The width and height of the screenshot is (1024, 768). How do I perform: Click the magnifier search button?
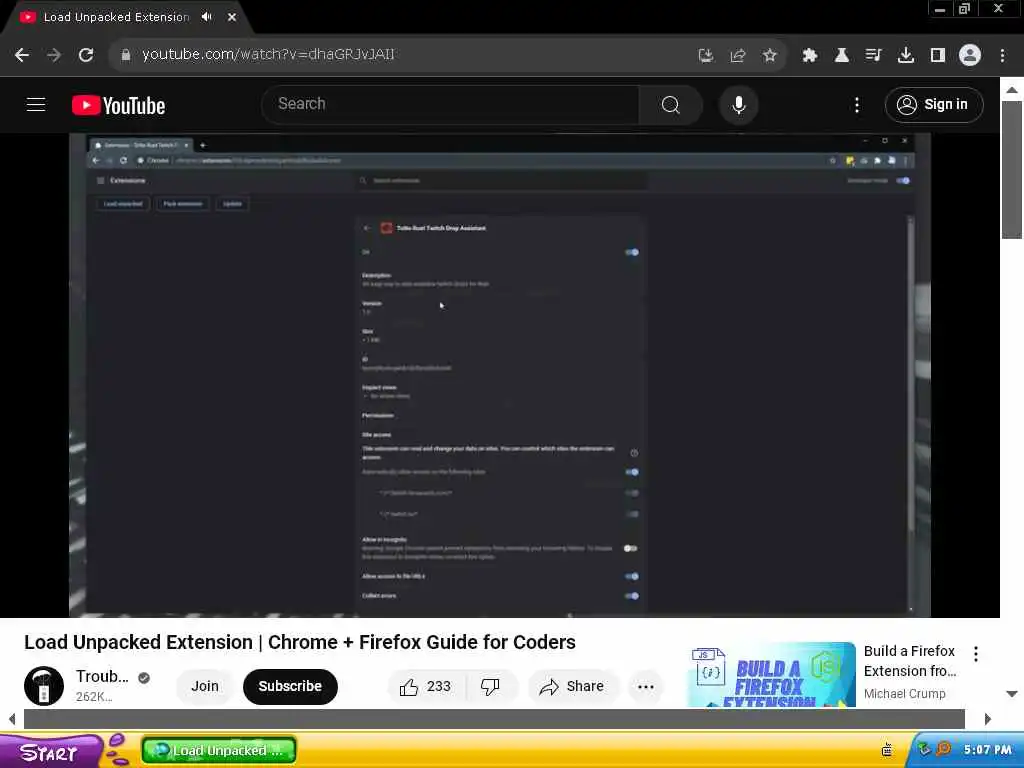[671, 104]
